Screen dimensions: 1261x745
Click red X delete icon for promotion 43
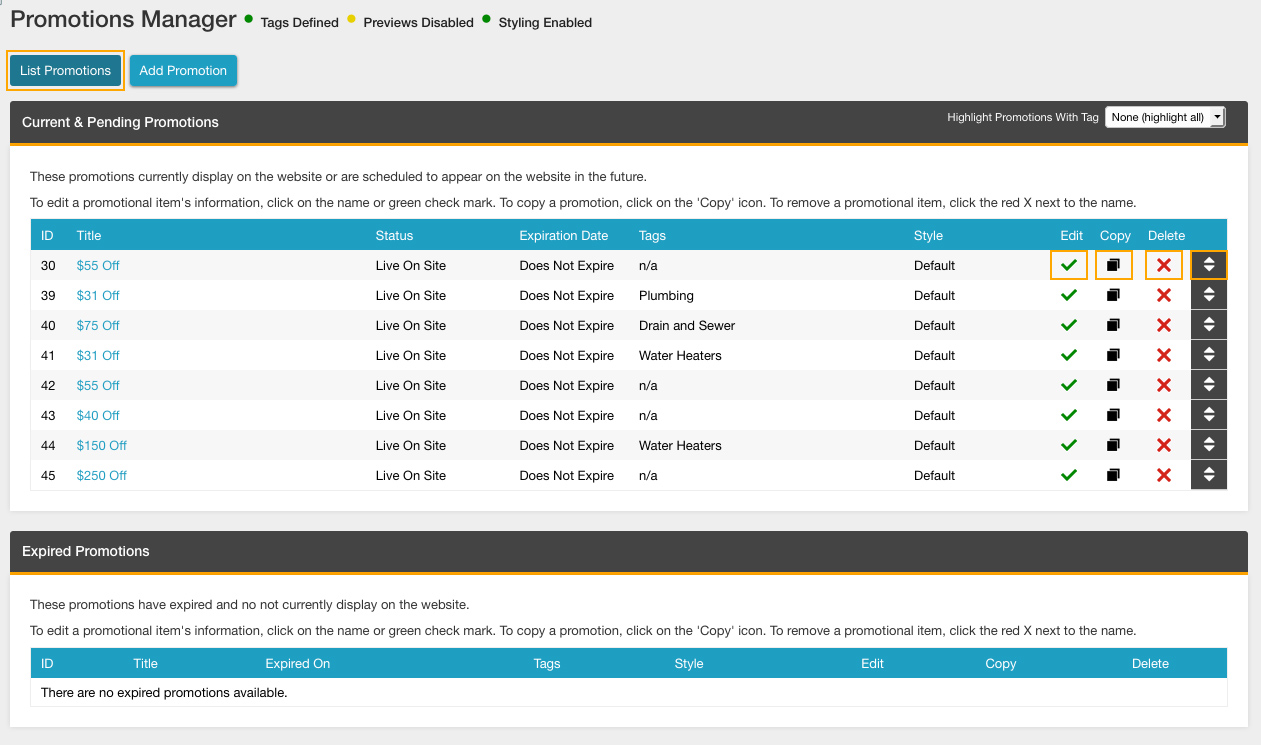pos(1163,415)
